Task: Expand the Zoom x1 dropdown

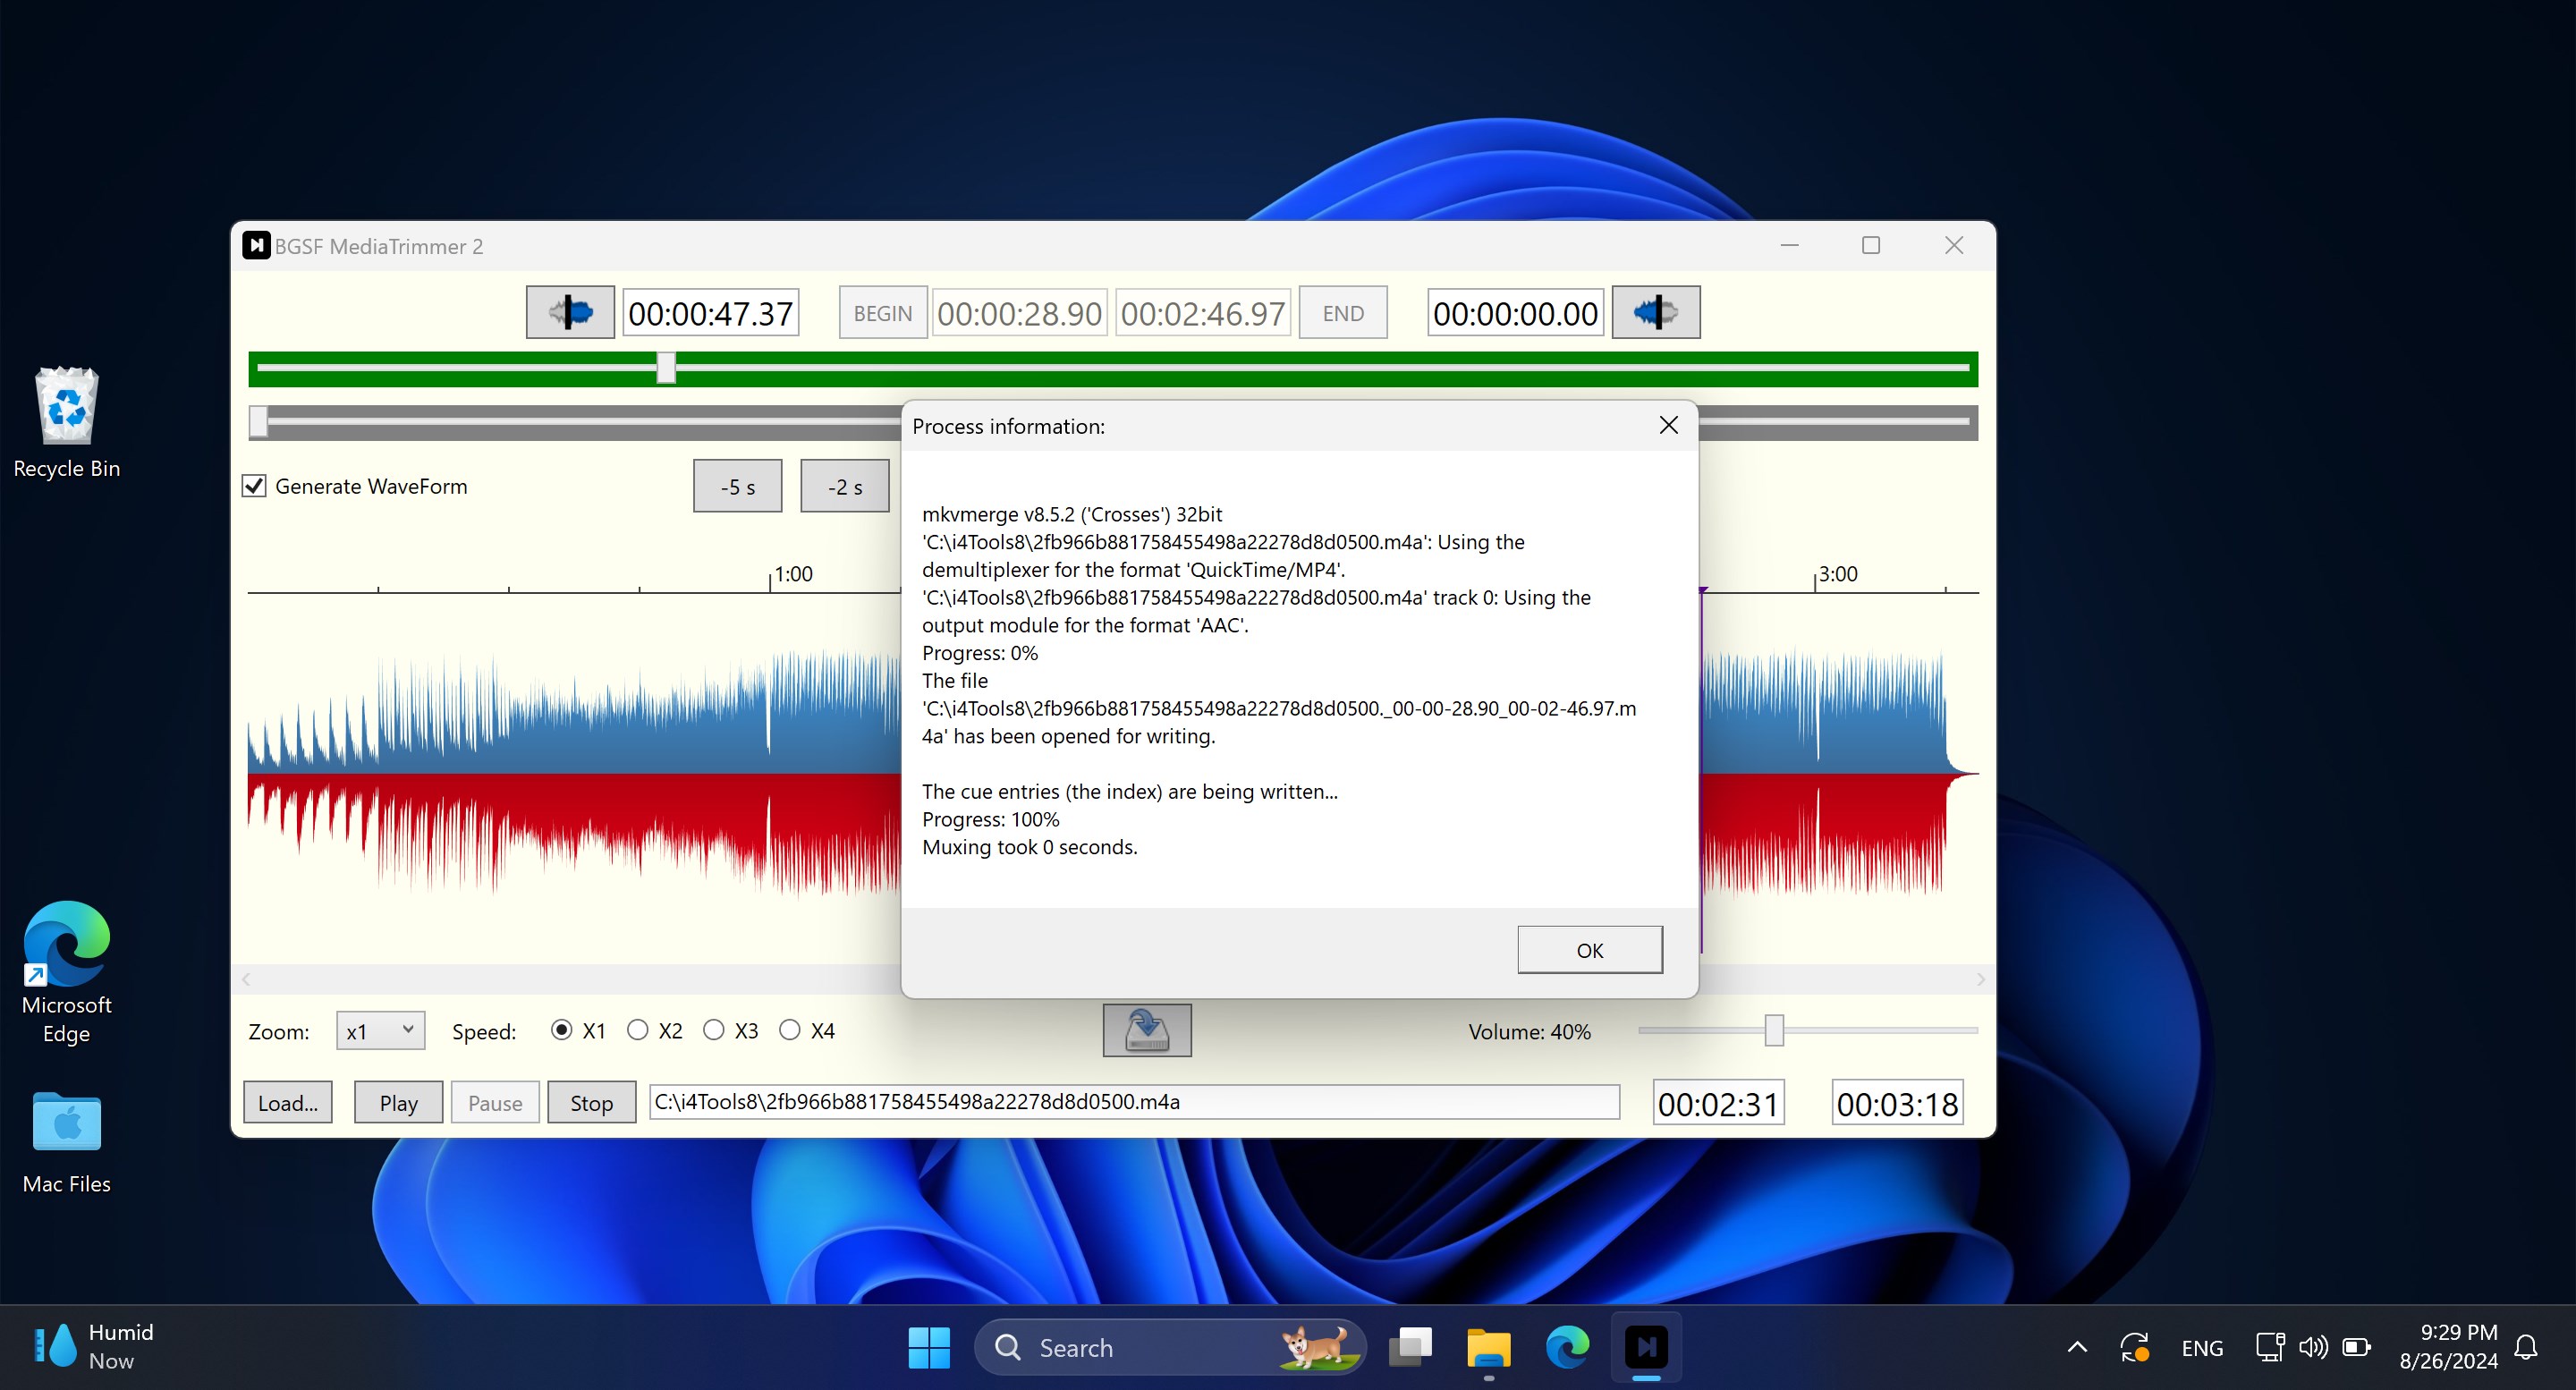Action: [381, 1030]
